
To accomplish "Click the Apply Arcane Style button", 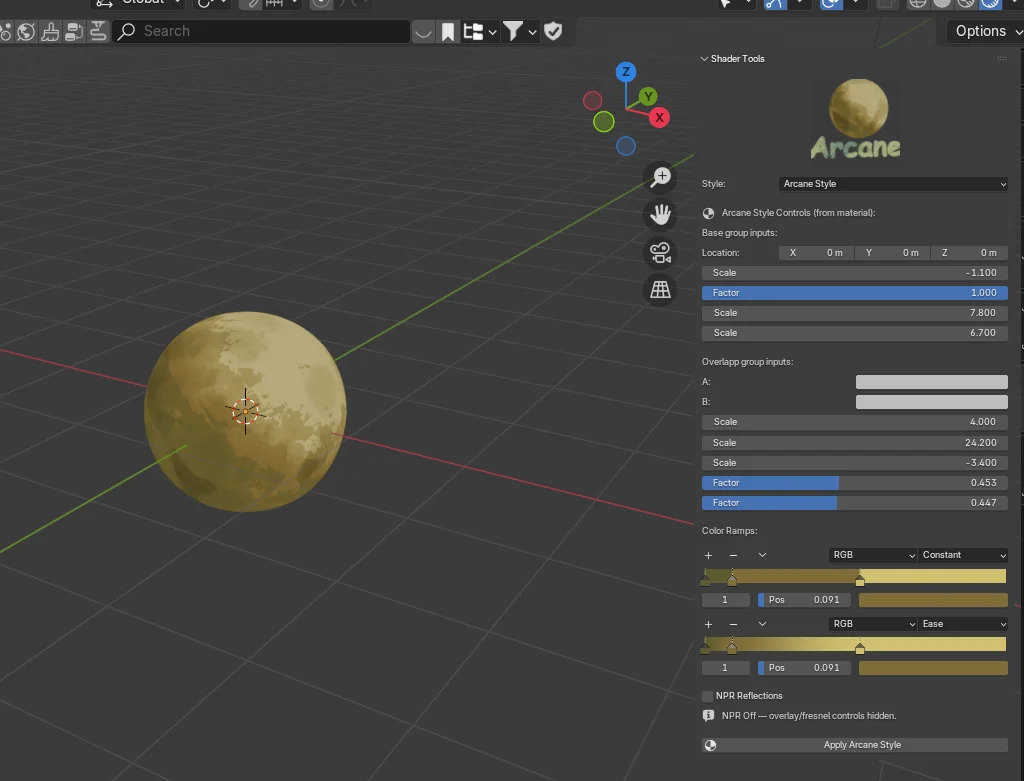I will 854,744.
